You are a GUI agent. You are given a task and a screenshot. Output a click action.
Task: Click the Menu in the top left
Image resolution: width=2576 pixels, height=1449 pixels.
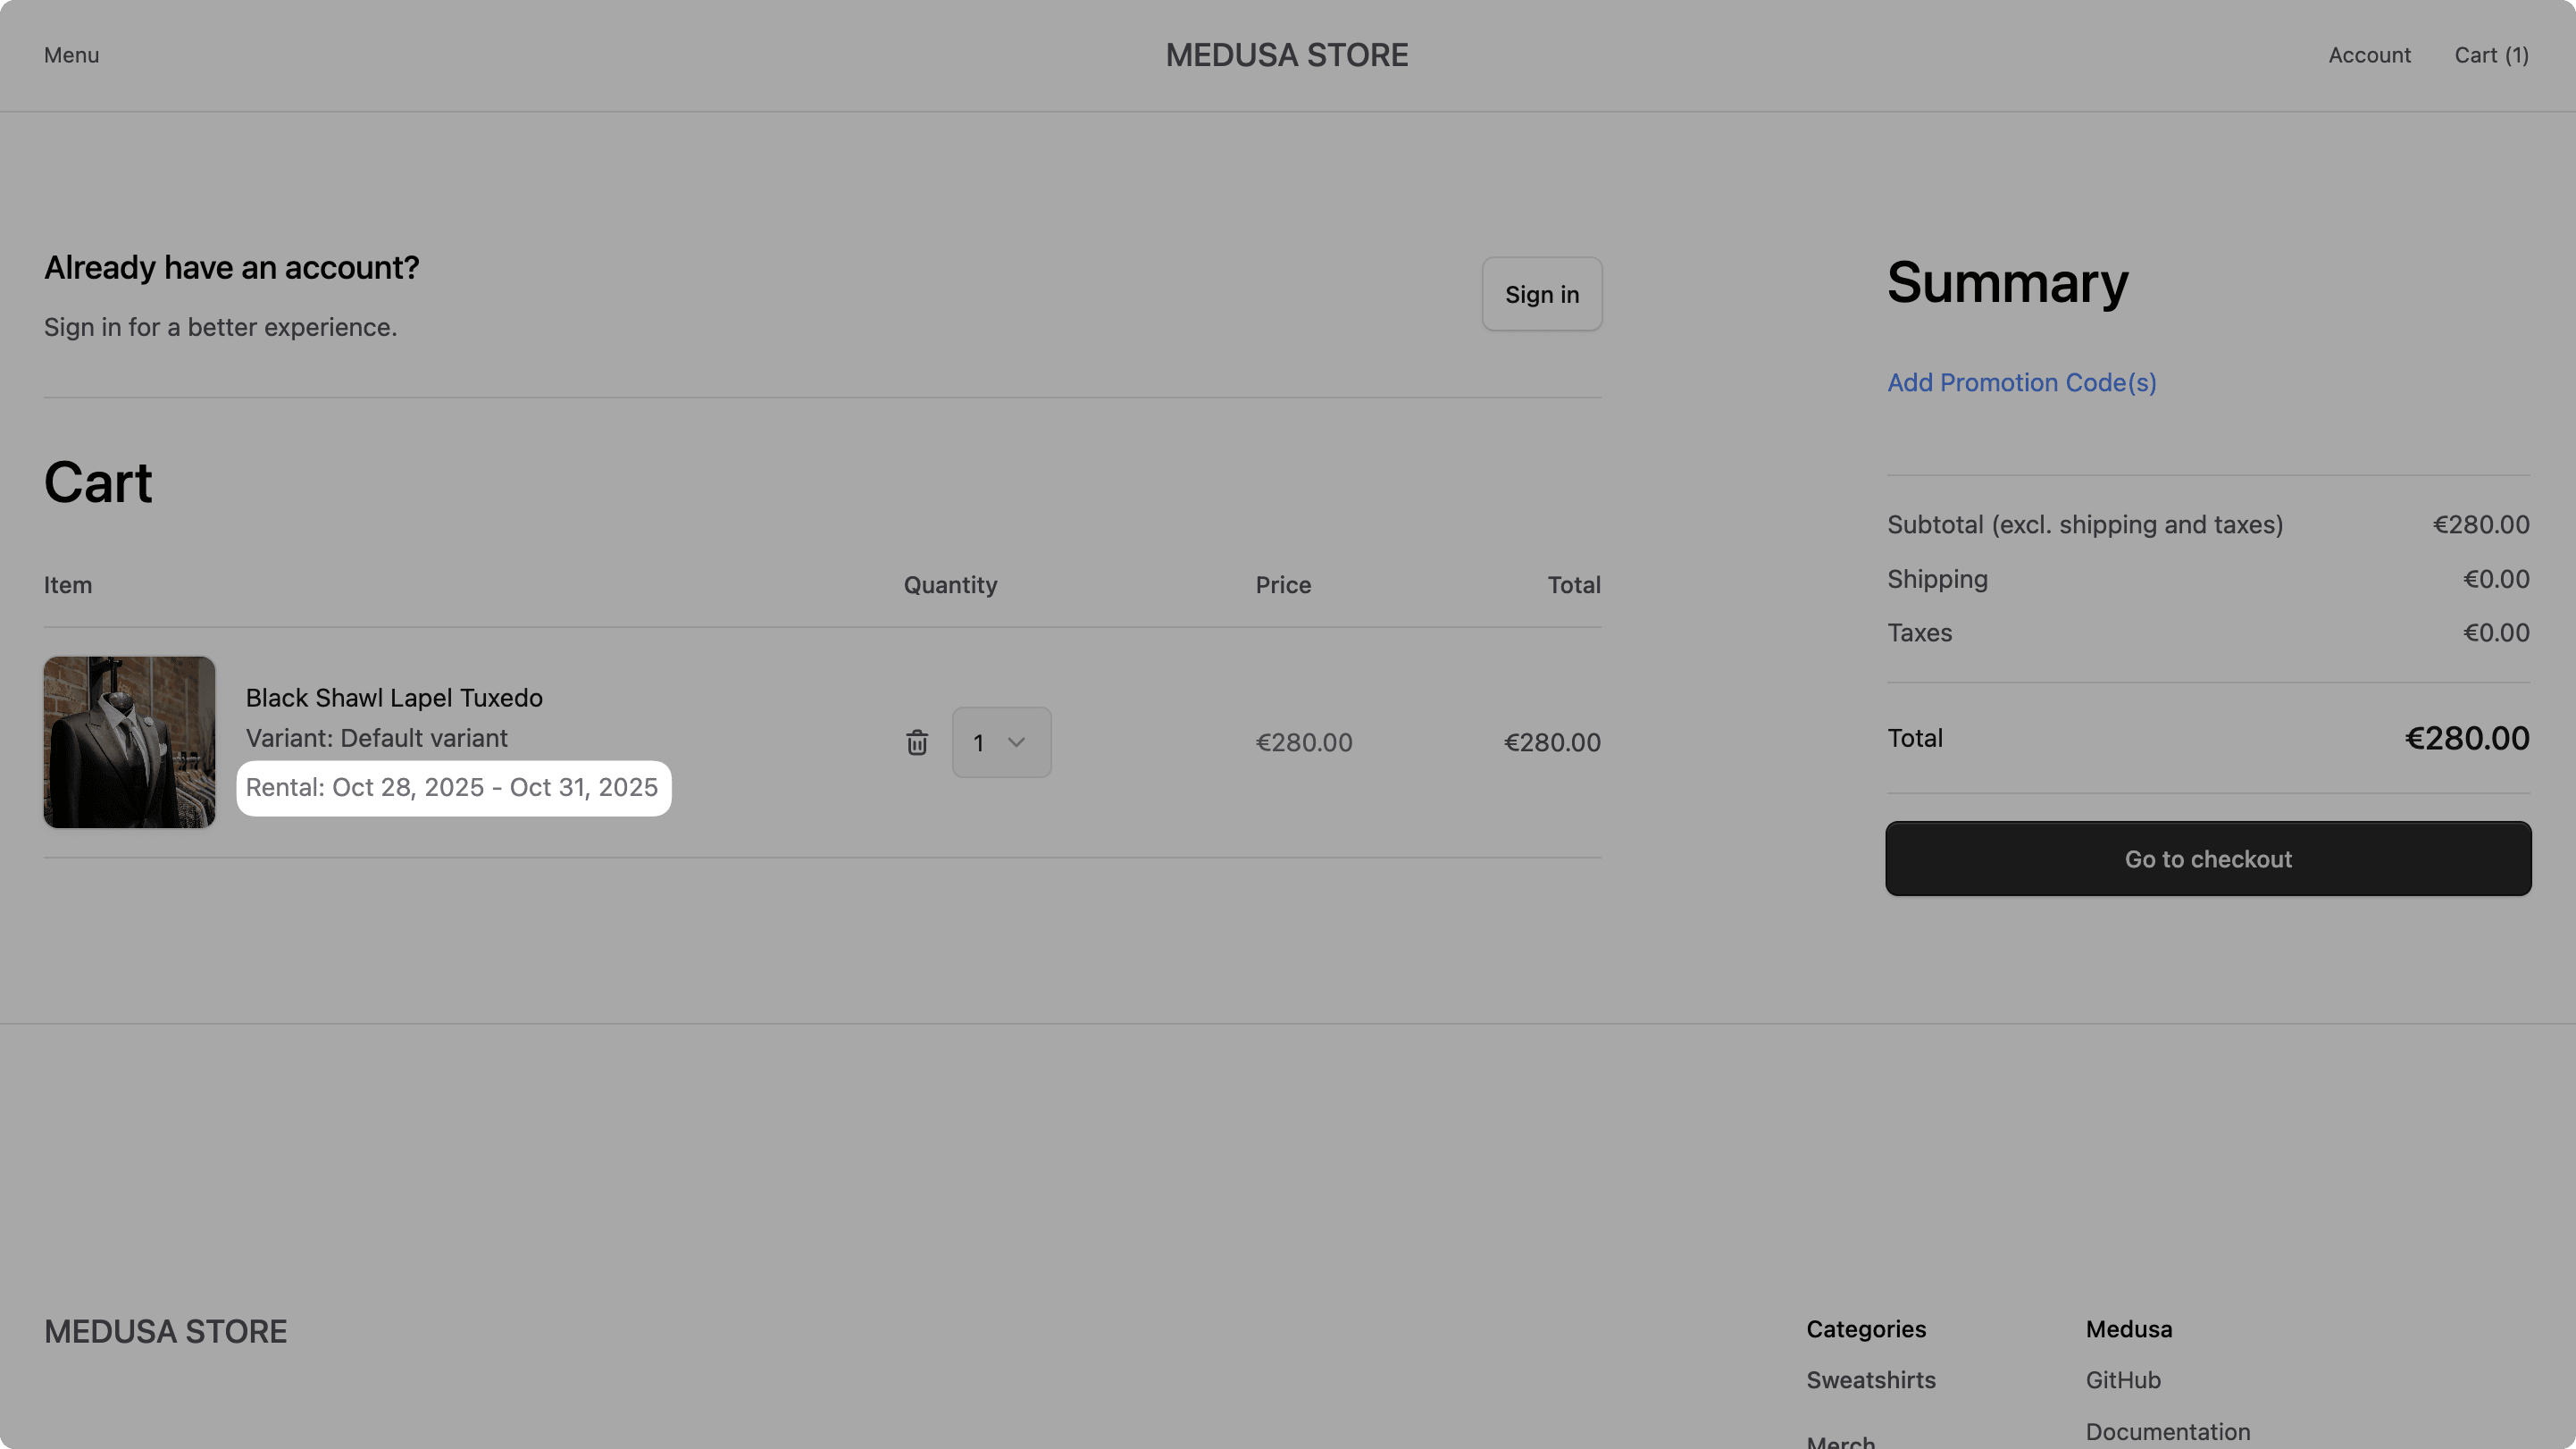pyautogui.click(x=71, y=55)
